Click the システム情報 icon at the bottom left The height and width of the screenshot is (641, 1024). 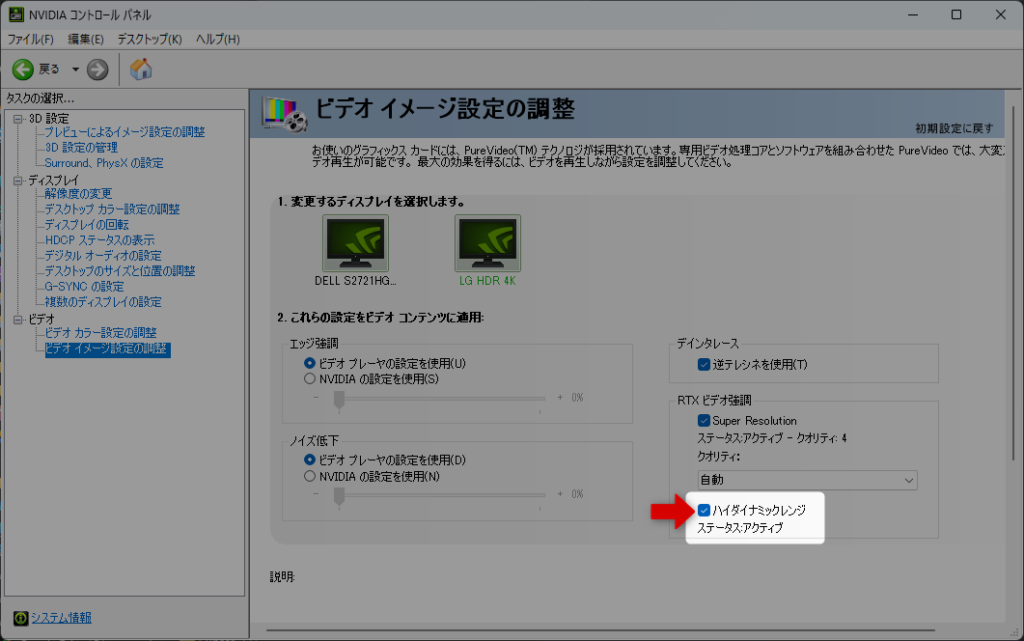[x=21, y=618]
